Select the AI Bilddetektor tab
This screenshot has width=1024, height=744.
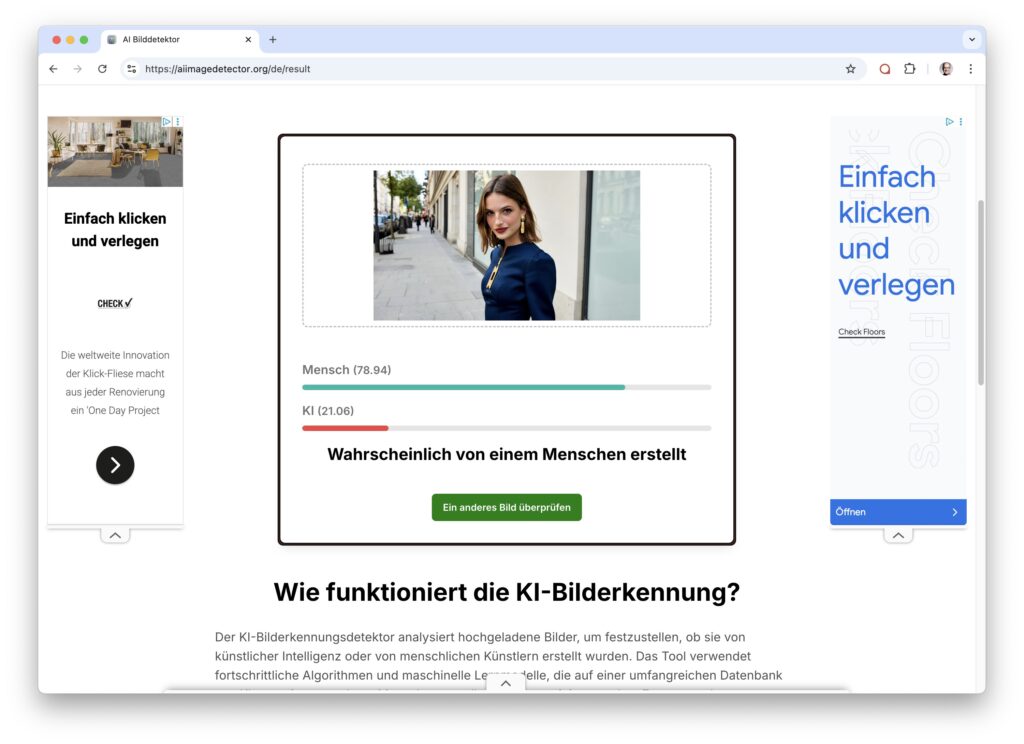pos(180,40)
